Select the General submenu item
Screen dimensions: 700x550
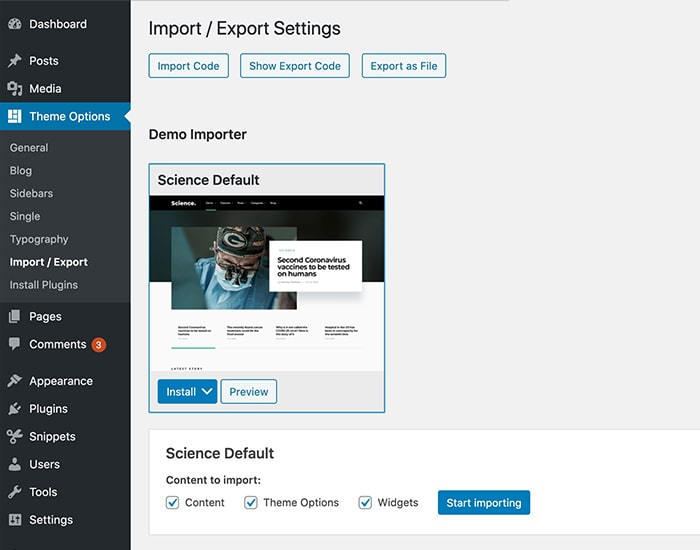click(29, 148)
